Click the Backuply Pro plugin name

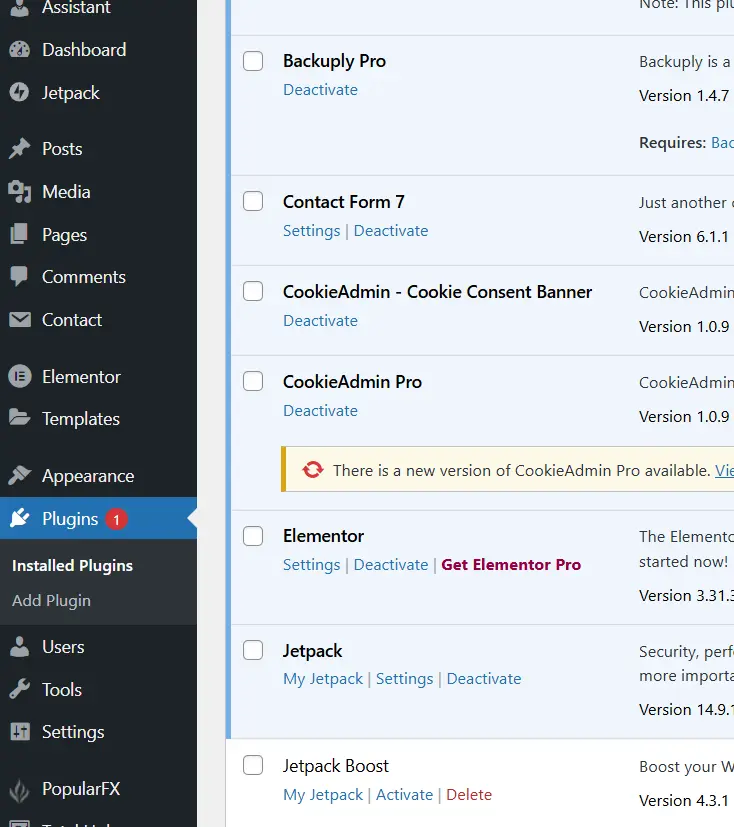pyautogui.click(x=334, y=61)
